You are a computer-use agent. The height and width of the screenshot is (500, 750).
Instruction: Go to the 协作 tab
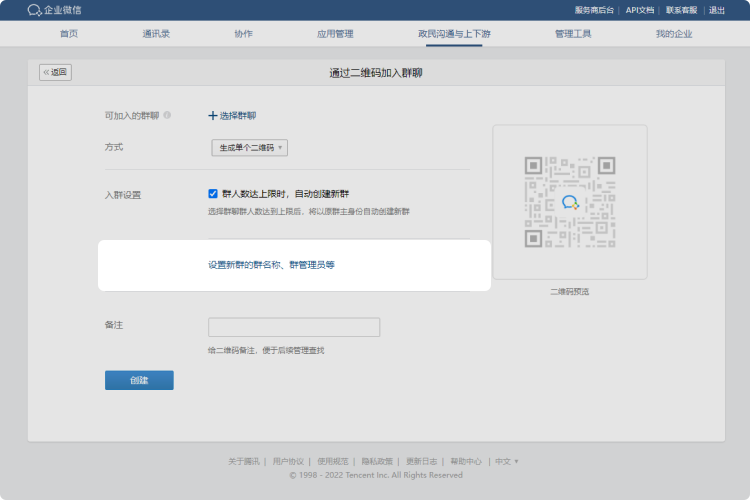point(243,33)
